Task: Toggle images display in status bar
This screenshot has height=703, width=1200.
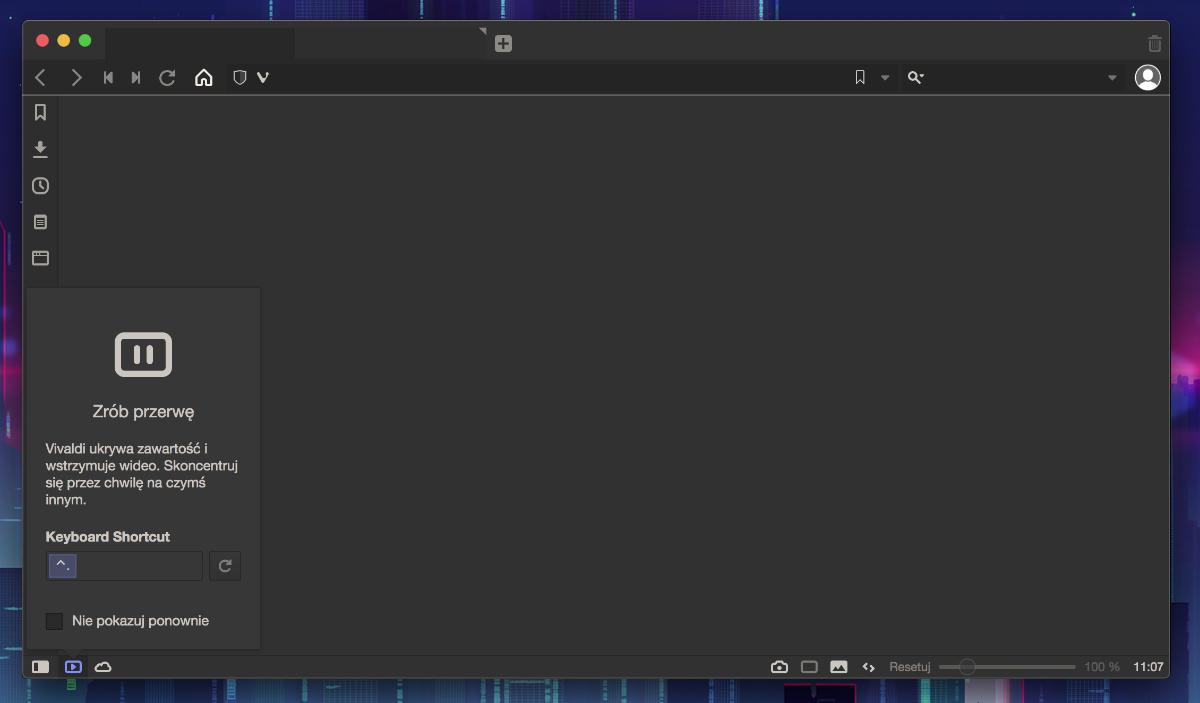Action: (x=839, y=667)
